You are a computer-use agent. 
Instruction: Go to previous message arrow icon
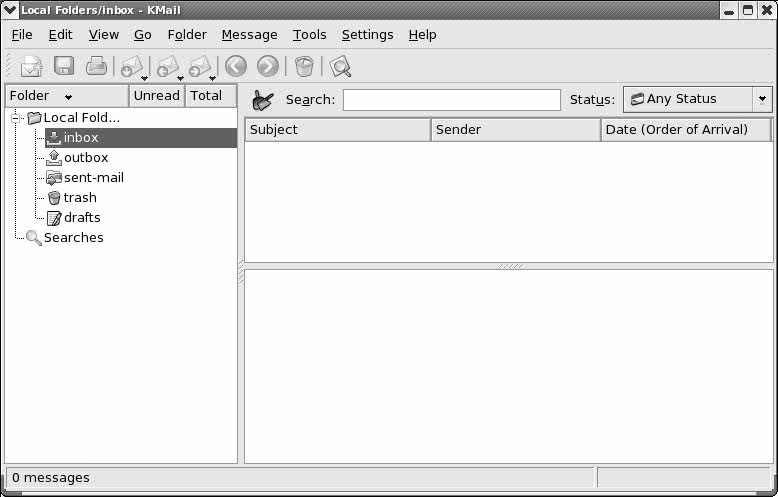[236, 66]
